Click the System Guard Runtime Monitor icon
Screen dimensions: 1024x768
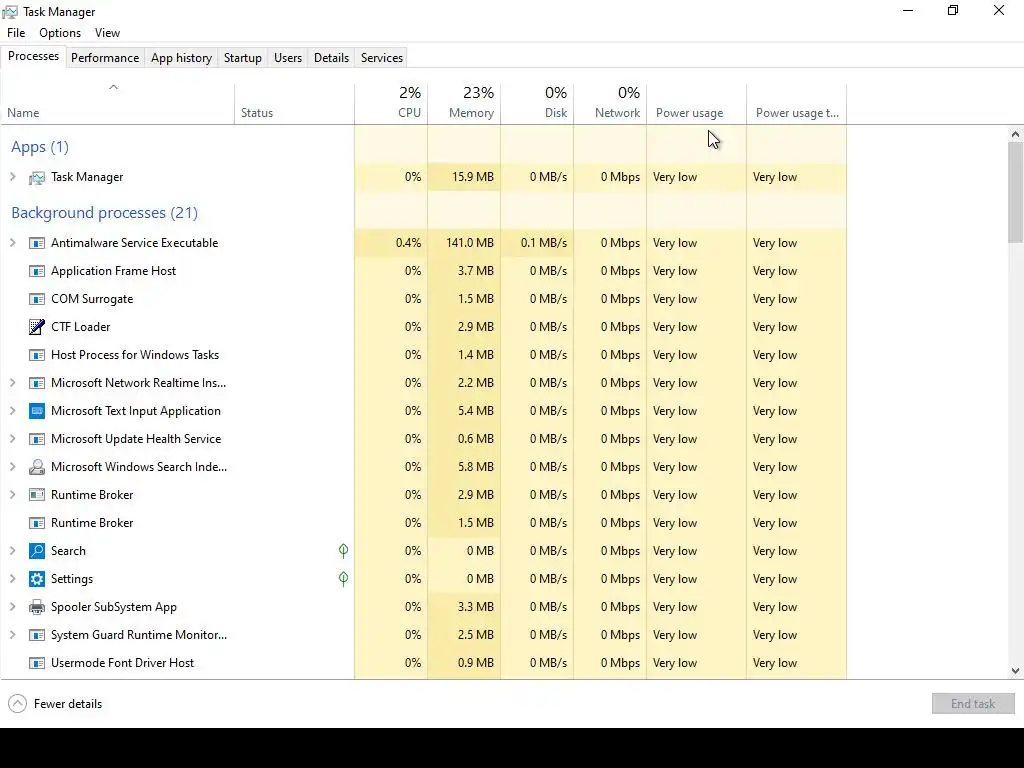(x=37, y=635)
